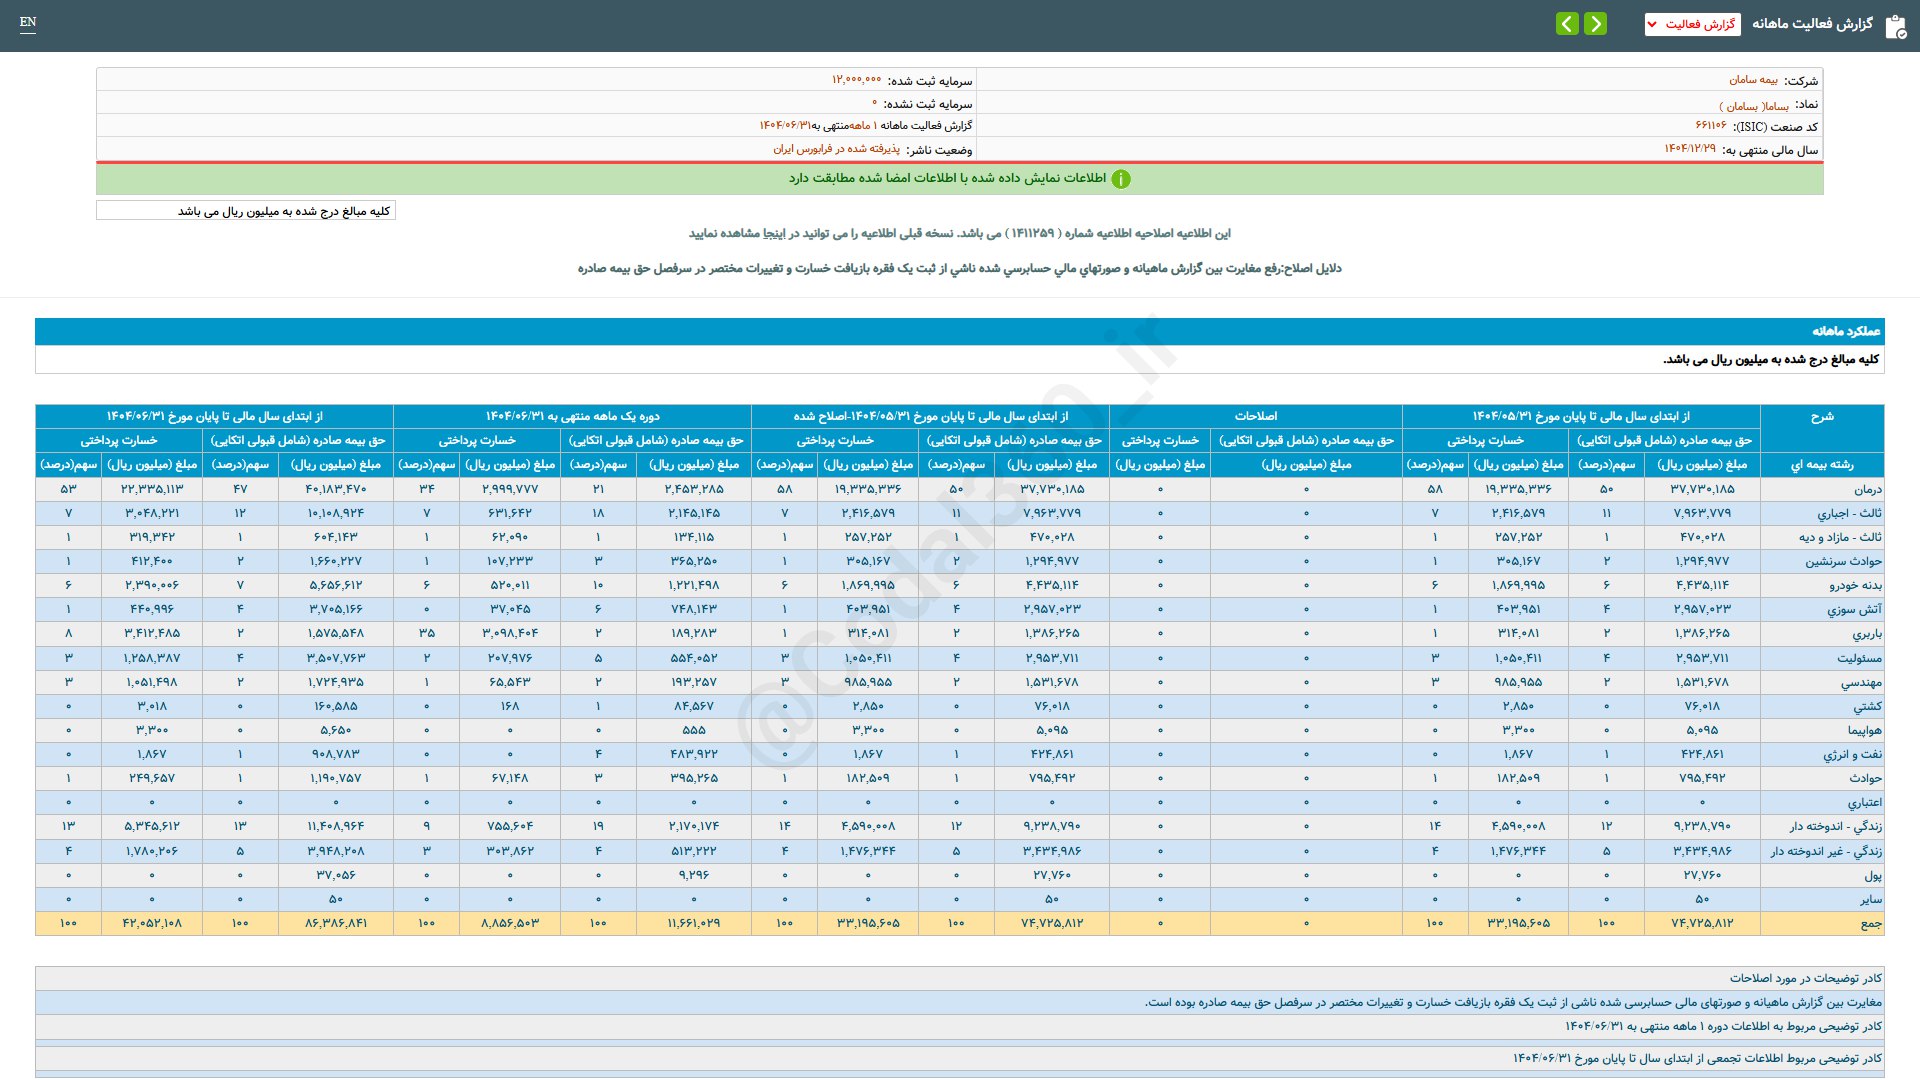Switch language with the EN link
Screen dimensions: 1920x1080
(28, 22)
